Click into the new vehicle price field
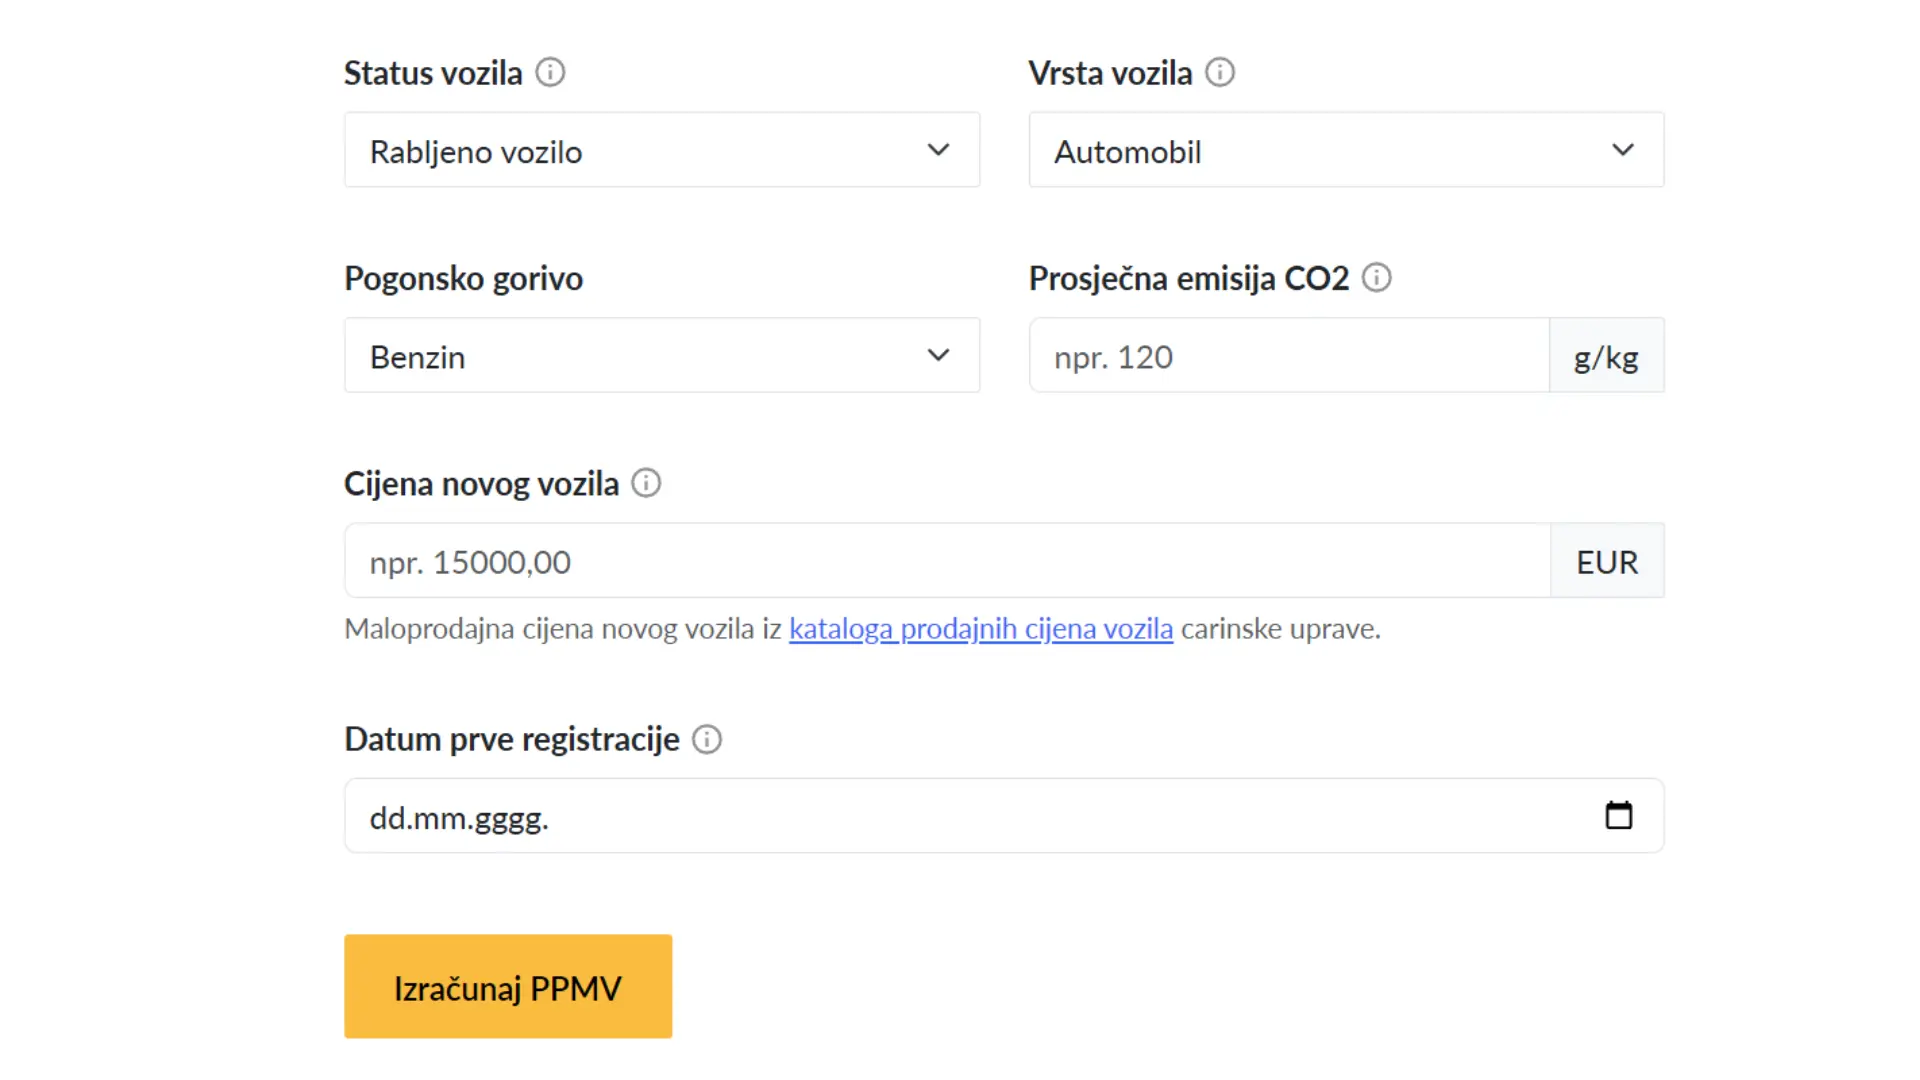Image resolution: width=1920 pixels, height=1080 pixels. point(946,561)
